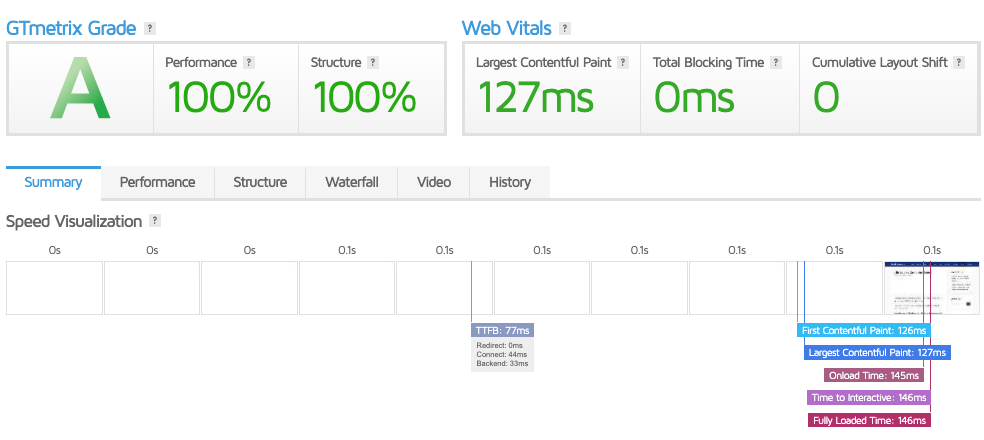984x440 pixels.
Task: Click the TTFB: 77ms marker label
Action: [x=503, y=330]
